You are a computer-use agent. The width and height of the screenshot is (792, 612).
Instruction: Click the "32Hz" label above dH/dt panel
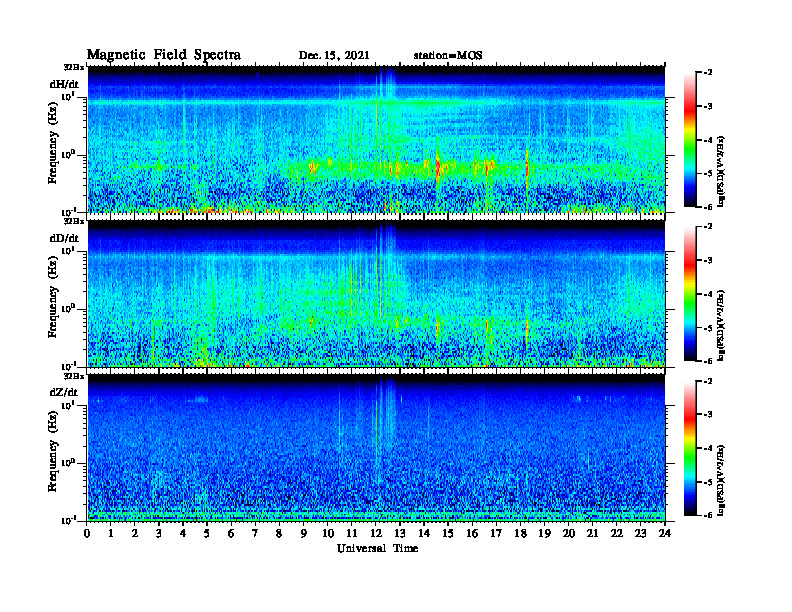coord(74,67)
